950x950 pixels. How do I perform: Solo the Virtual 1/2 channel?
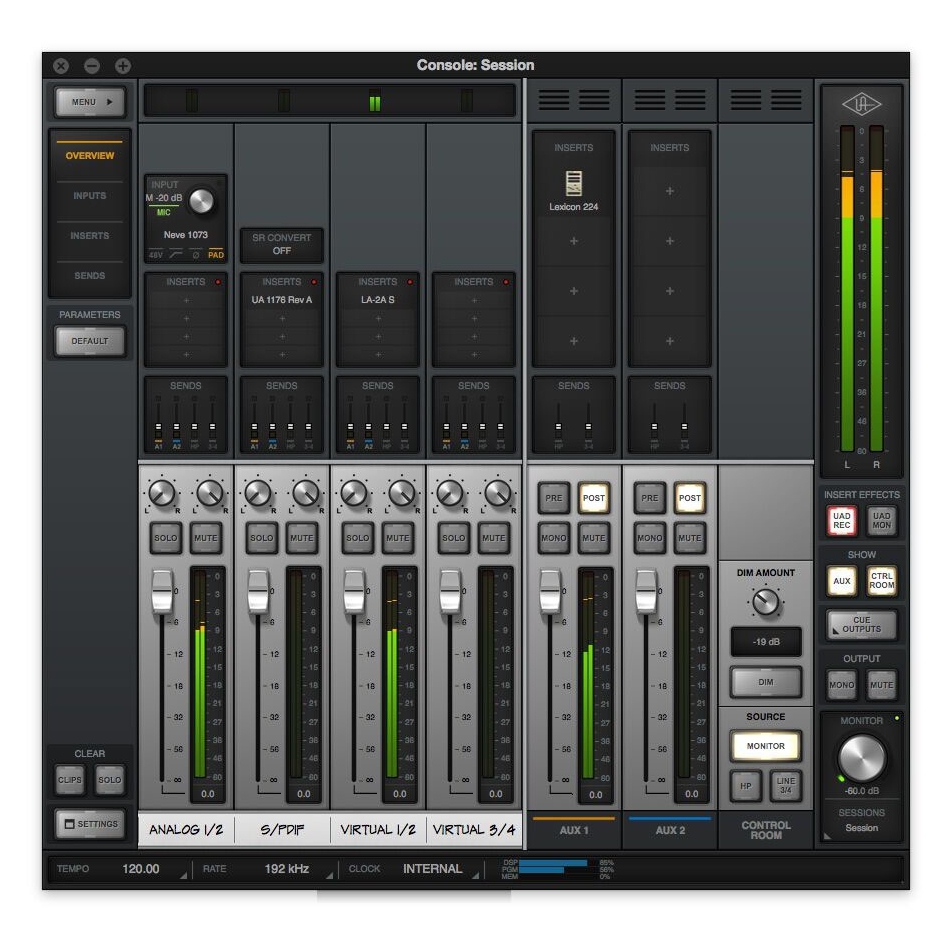357,538
